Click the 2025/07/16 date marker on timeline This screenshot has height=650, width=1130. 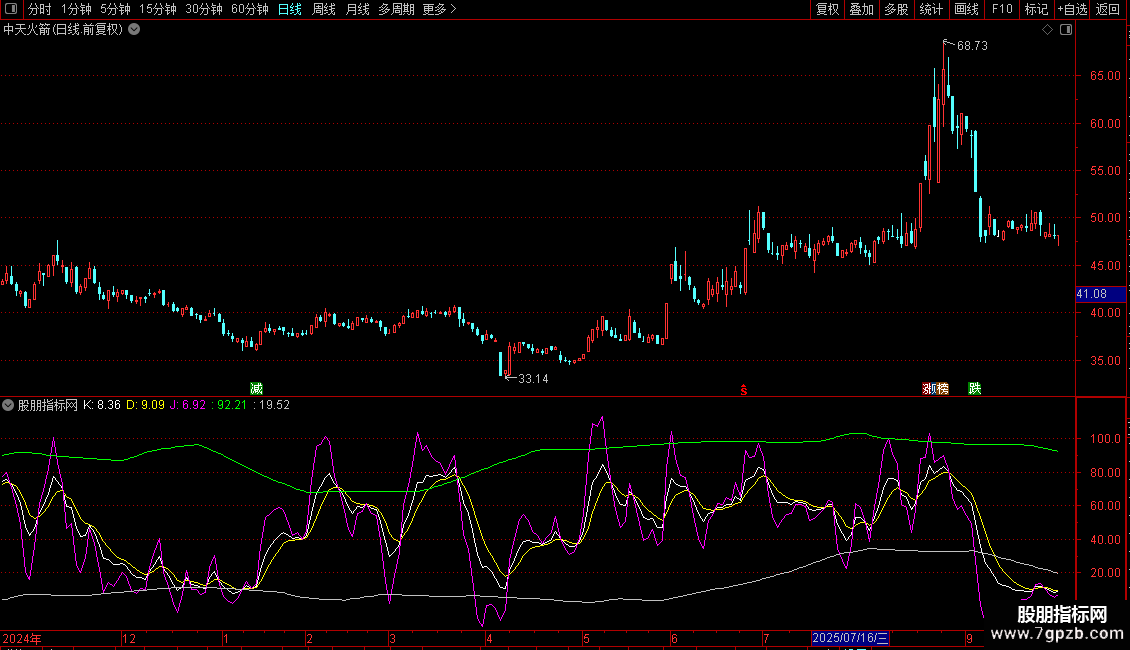click(849, 638)
